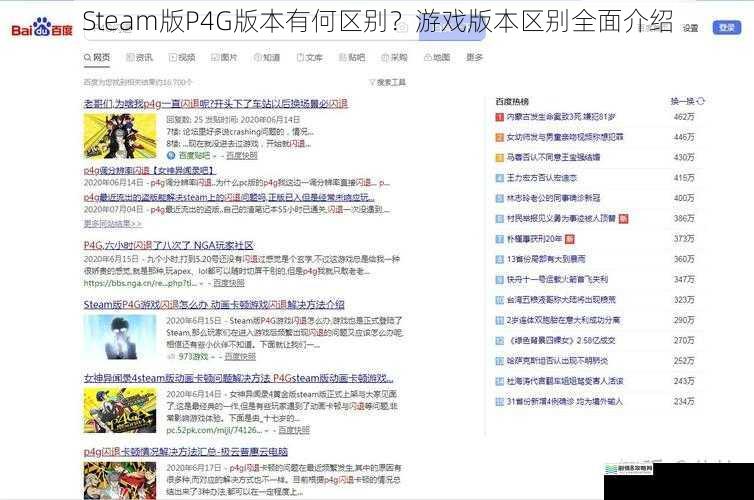
Task: Switch to the 视频 tab
Action: point(182,57)
